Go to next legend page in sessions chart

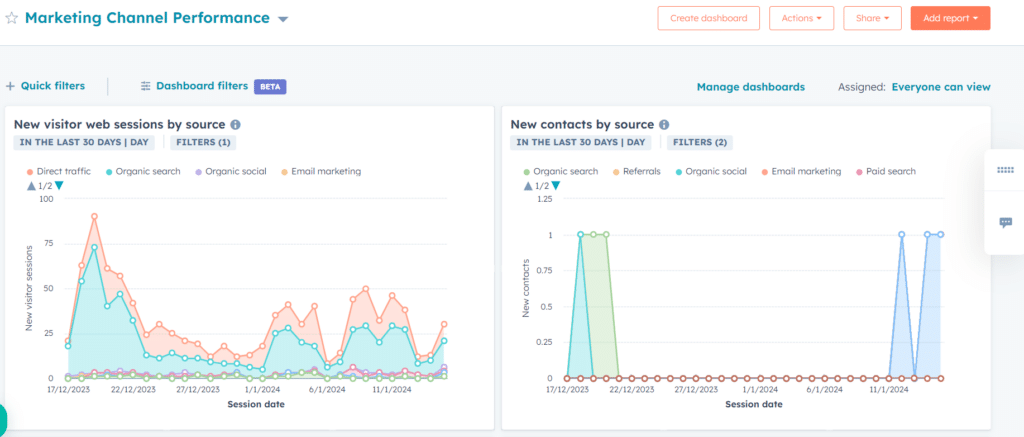click(x=59, y=186)
